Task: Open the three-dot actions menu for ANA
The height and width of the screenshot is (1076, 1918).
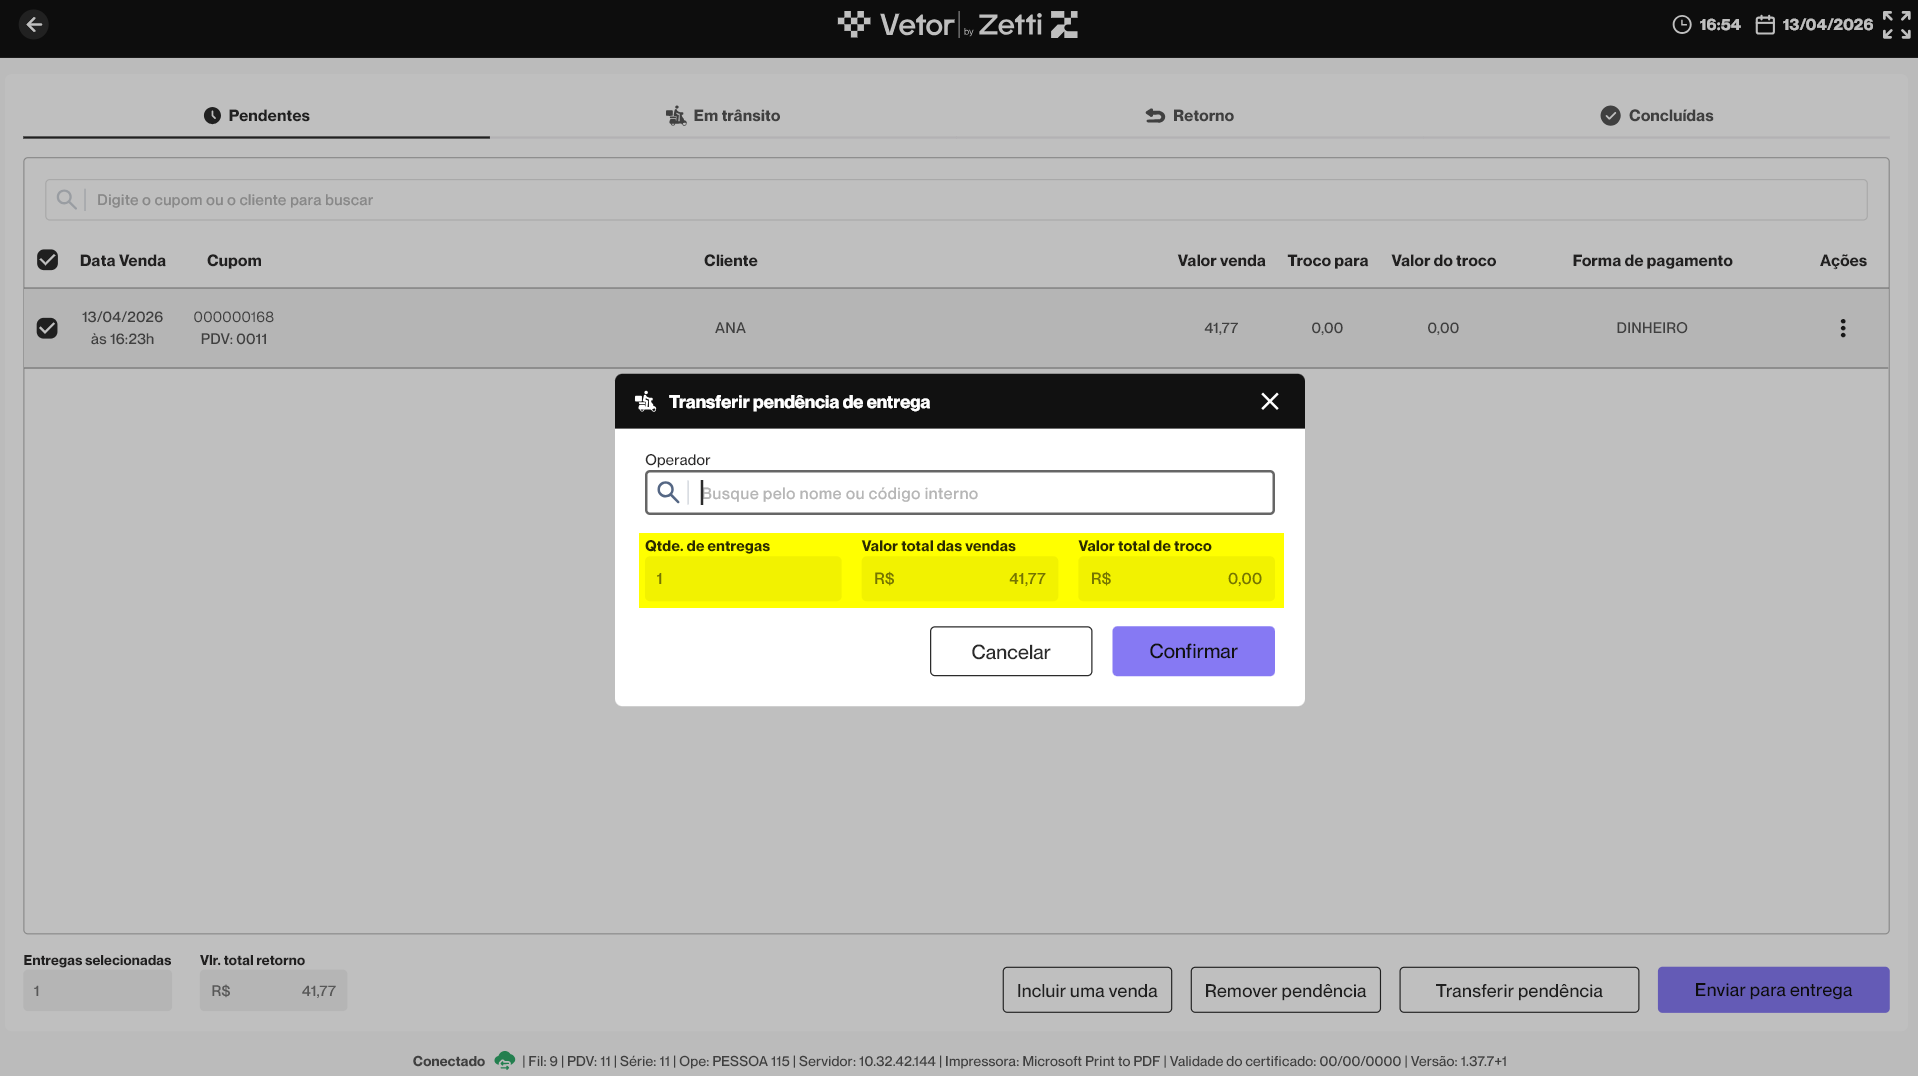Action: pos(1842,328)
